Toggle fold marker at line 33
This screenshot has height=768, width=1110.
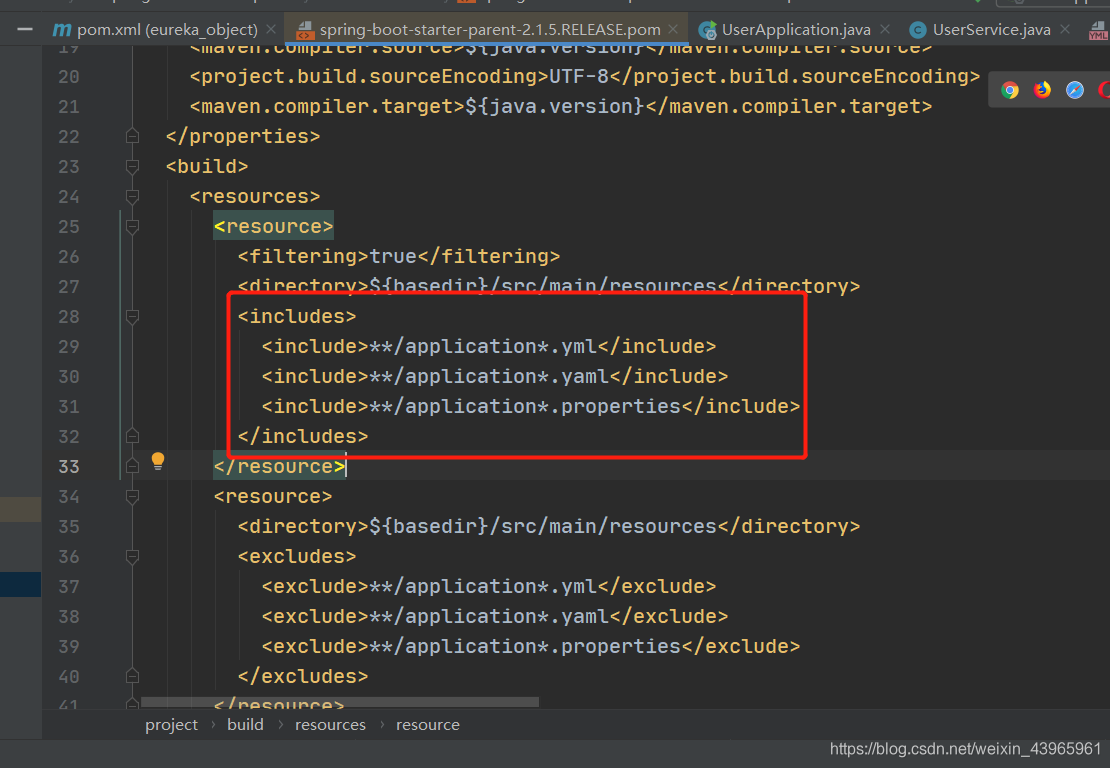[x=132, y=466]
